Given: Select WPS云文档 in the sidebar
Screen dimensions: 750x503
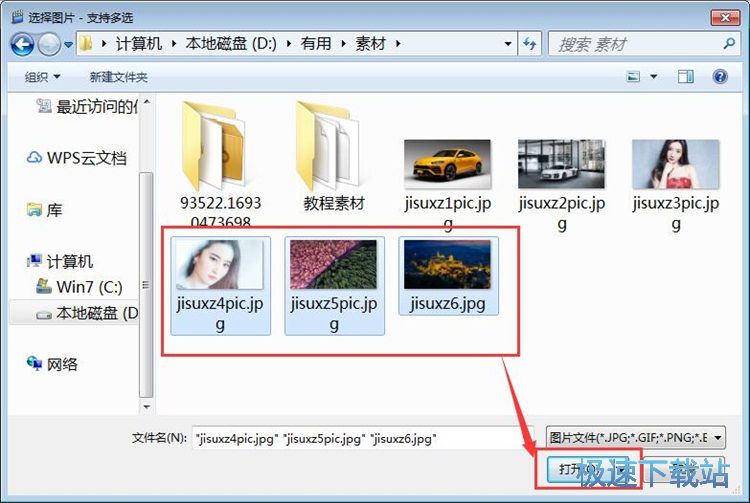Looking at the screenshot, I should pyautogui.click(x=77, y=158).
